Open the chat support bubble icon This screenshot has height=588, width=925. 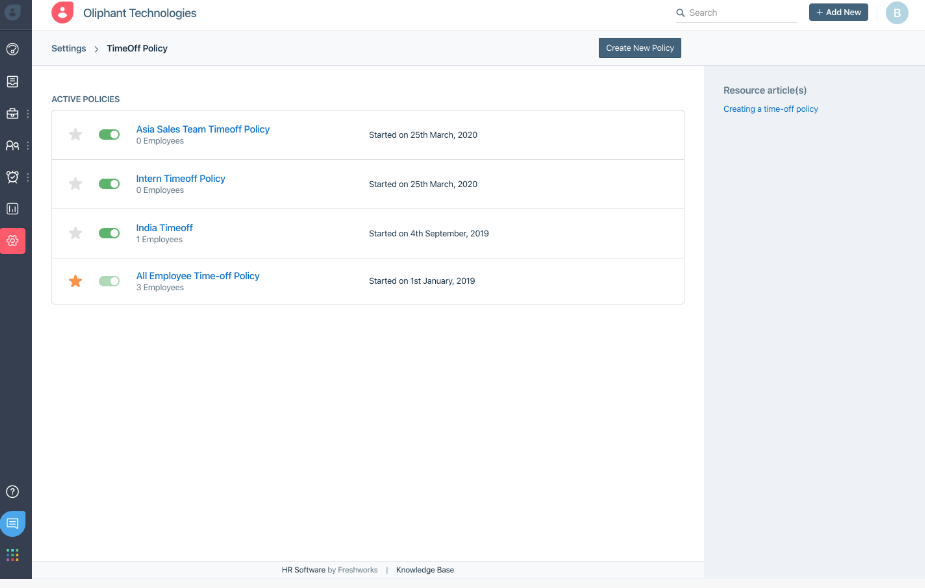pyautogui.click(x=13, y=523)
